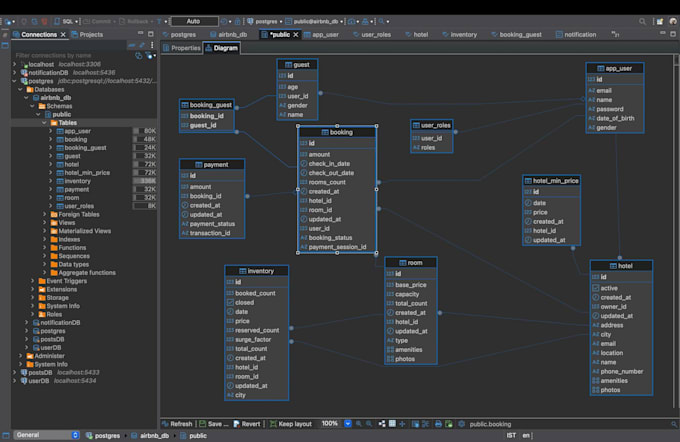This screenshot has width=680, height=442.
Task: Open the airbnb_db editor tab
Action: [x=229, y=34]
